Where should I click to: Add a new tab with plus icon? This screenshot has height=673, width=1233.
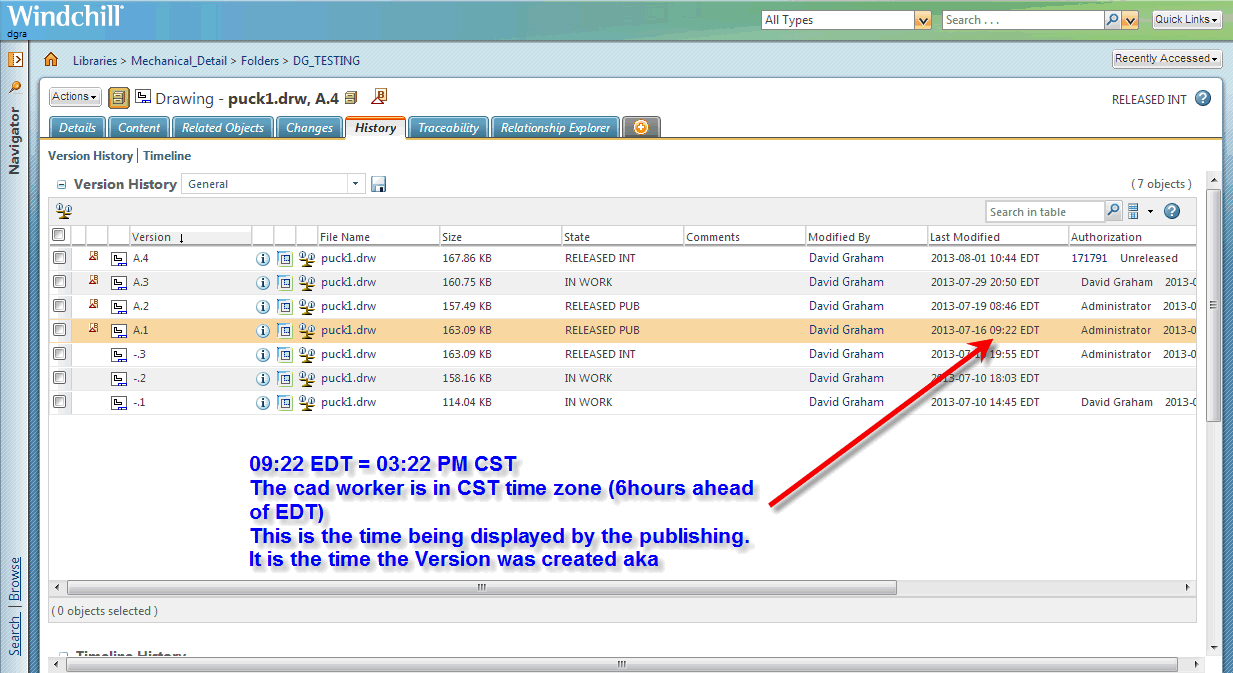641,127
